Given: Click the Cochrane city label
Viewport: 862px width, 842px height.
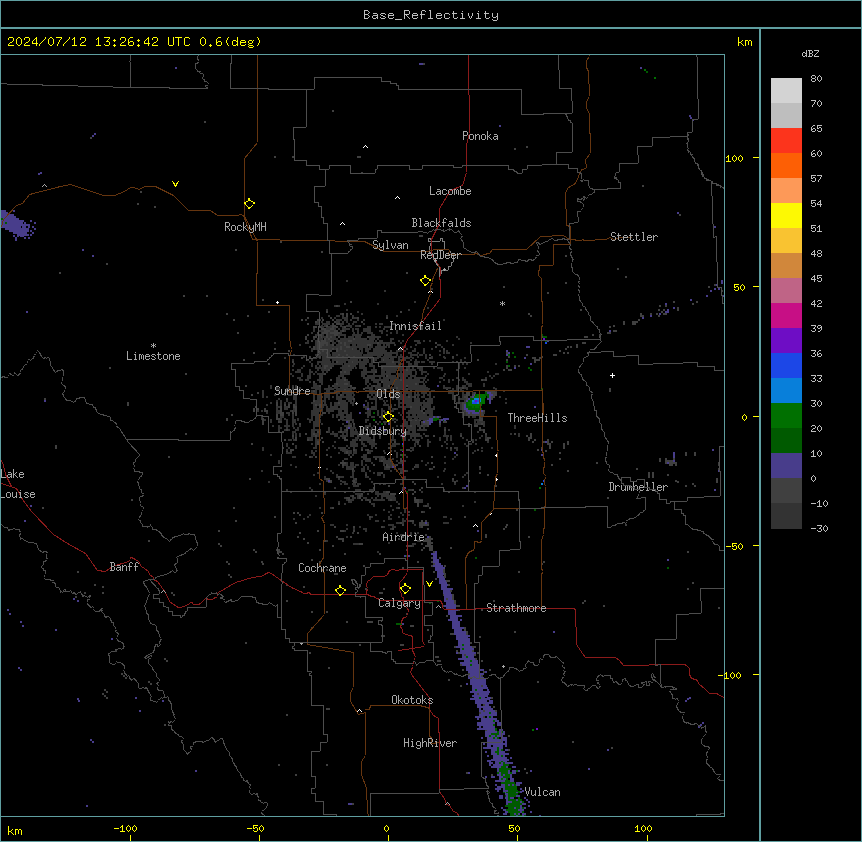Looking at the screenshot, I should pyautogui.click(x=322, y=568).
